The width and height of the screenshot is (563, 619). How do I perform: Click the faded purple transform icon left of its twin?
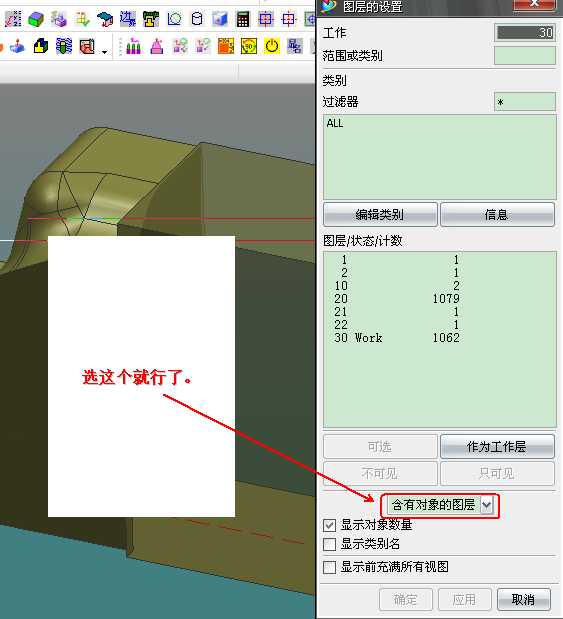180,47
